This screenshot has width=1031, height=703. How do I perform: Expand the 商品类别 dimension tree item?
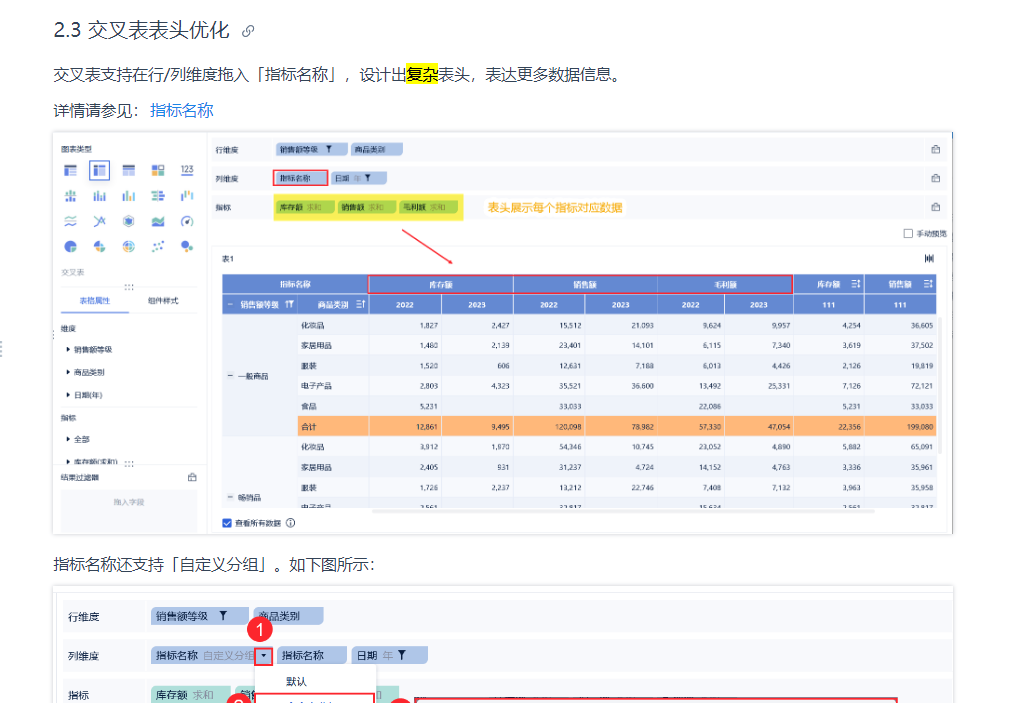point(67,372)
